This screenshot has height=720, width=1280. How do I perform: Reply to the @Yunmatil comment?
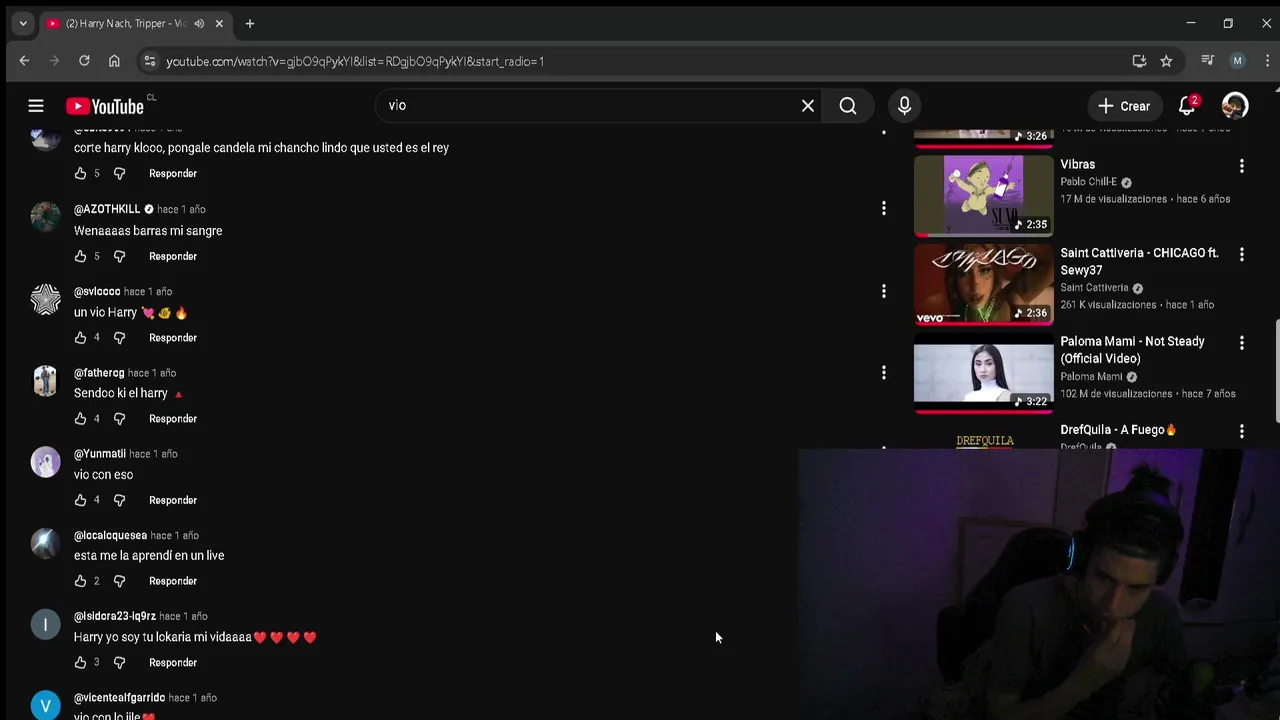173,500
